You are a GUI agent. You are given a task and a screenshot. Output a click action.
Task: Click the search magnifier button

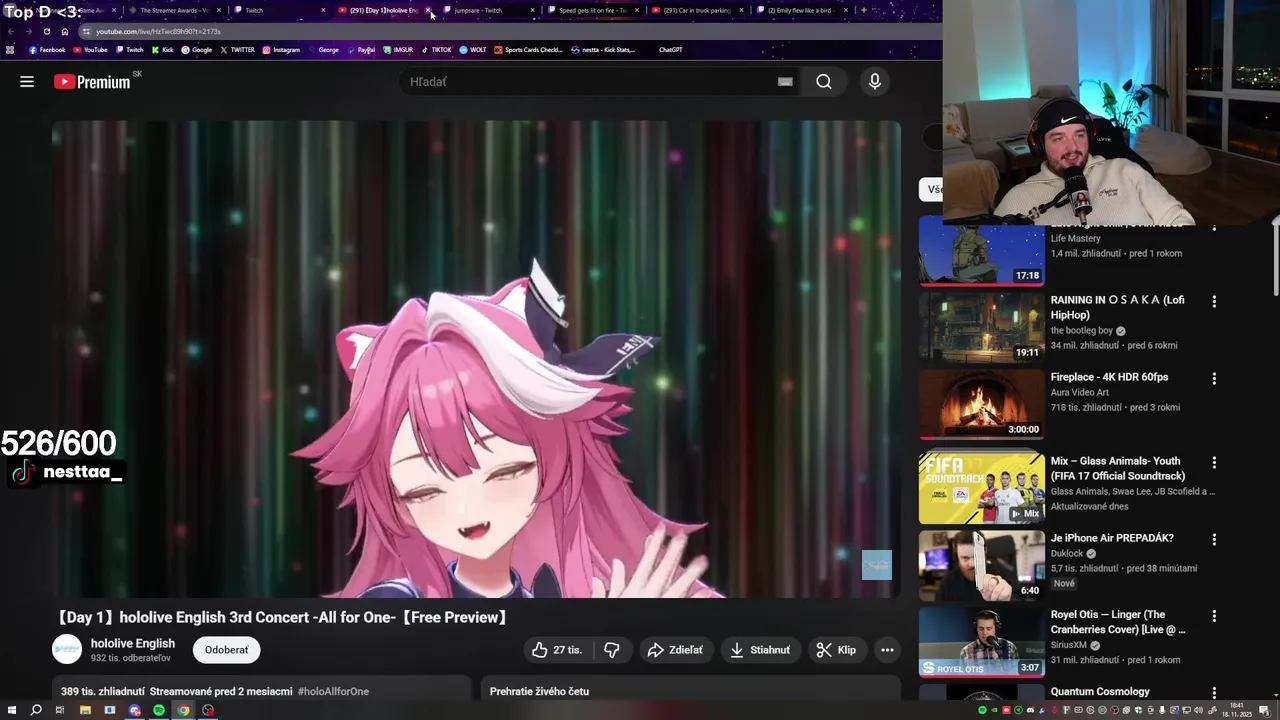pos(824,82)
